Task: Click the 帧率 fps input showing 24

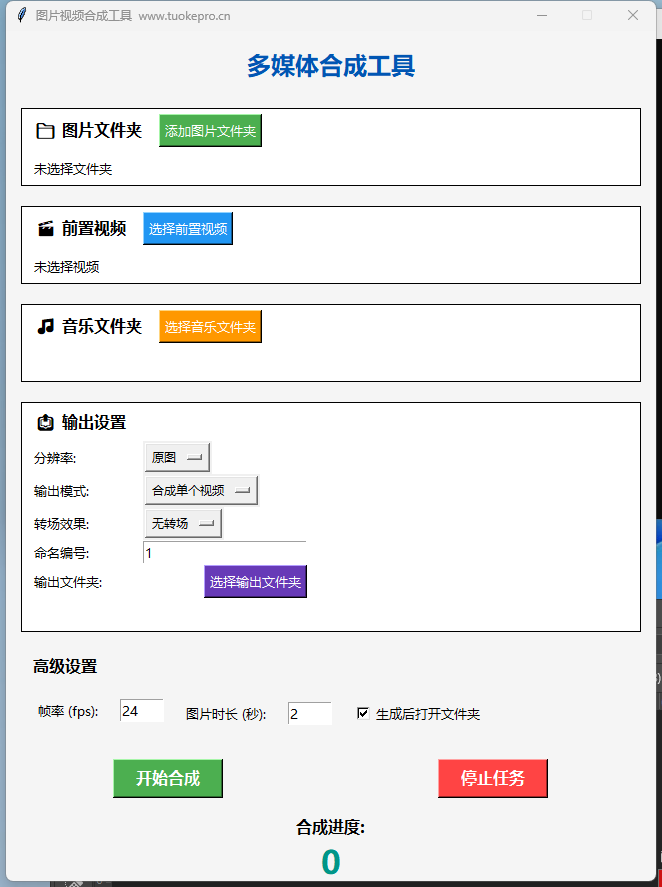Action: click(x=140, y=710)
